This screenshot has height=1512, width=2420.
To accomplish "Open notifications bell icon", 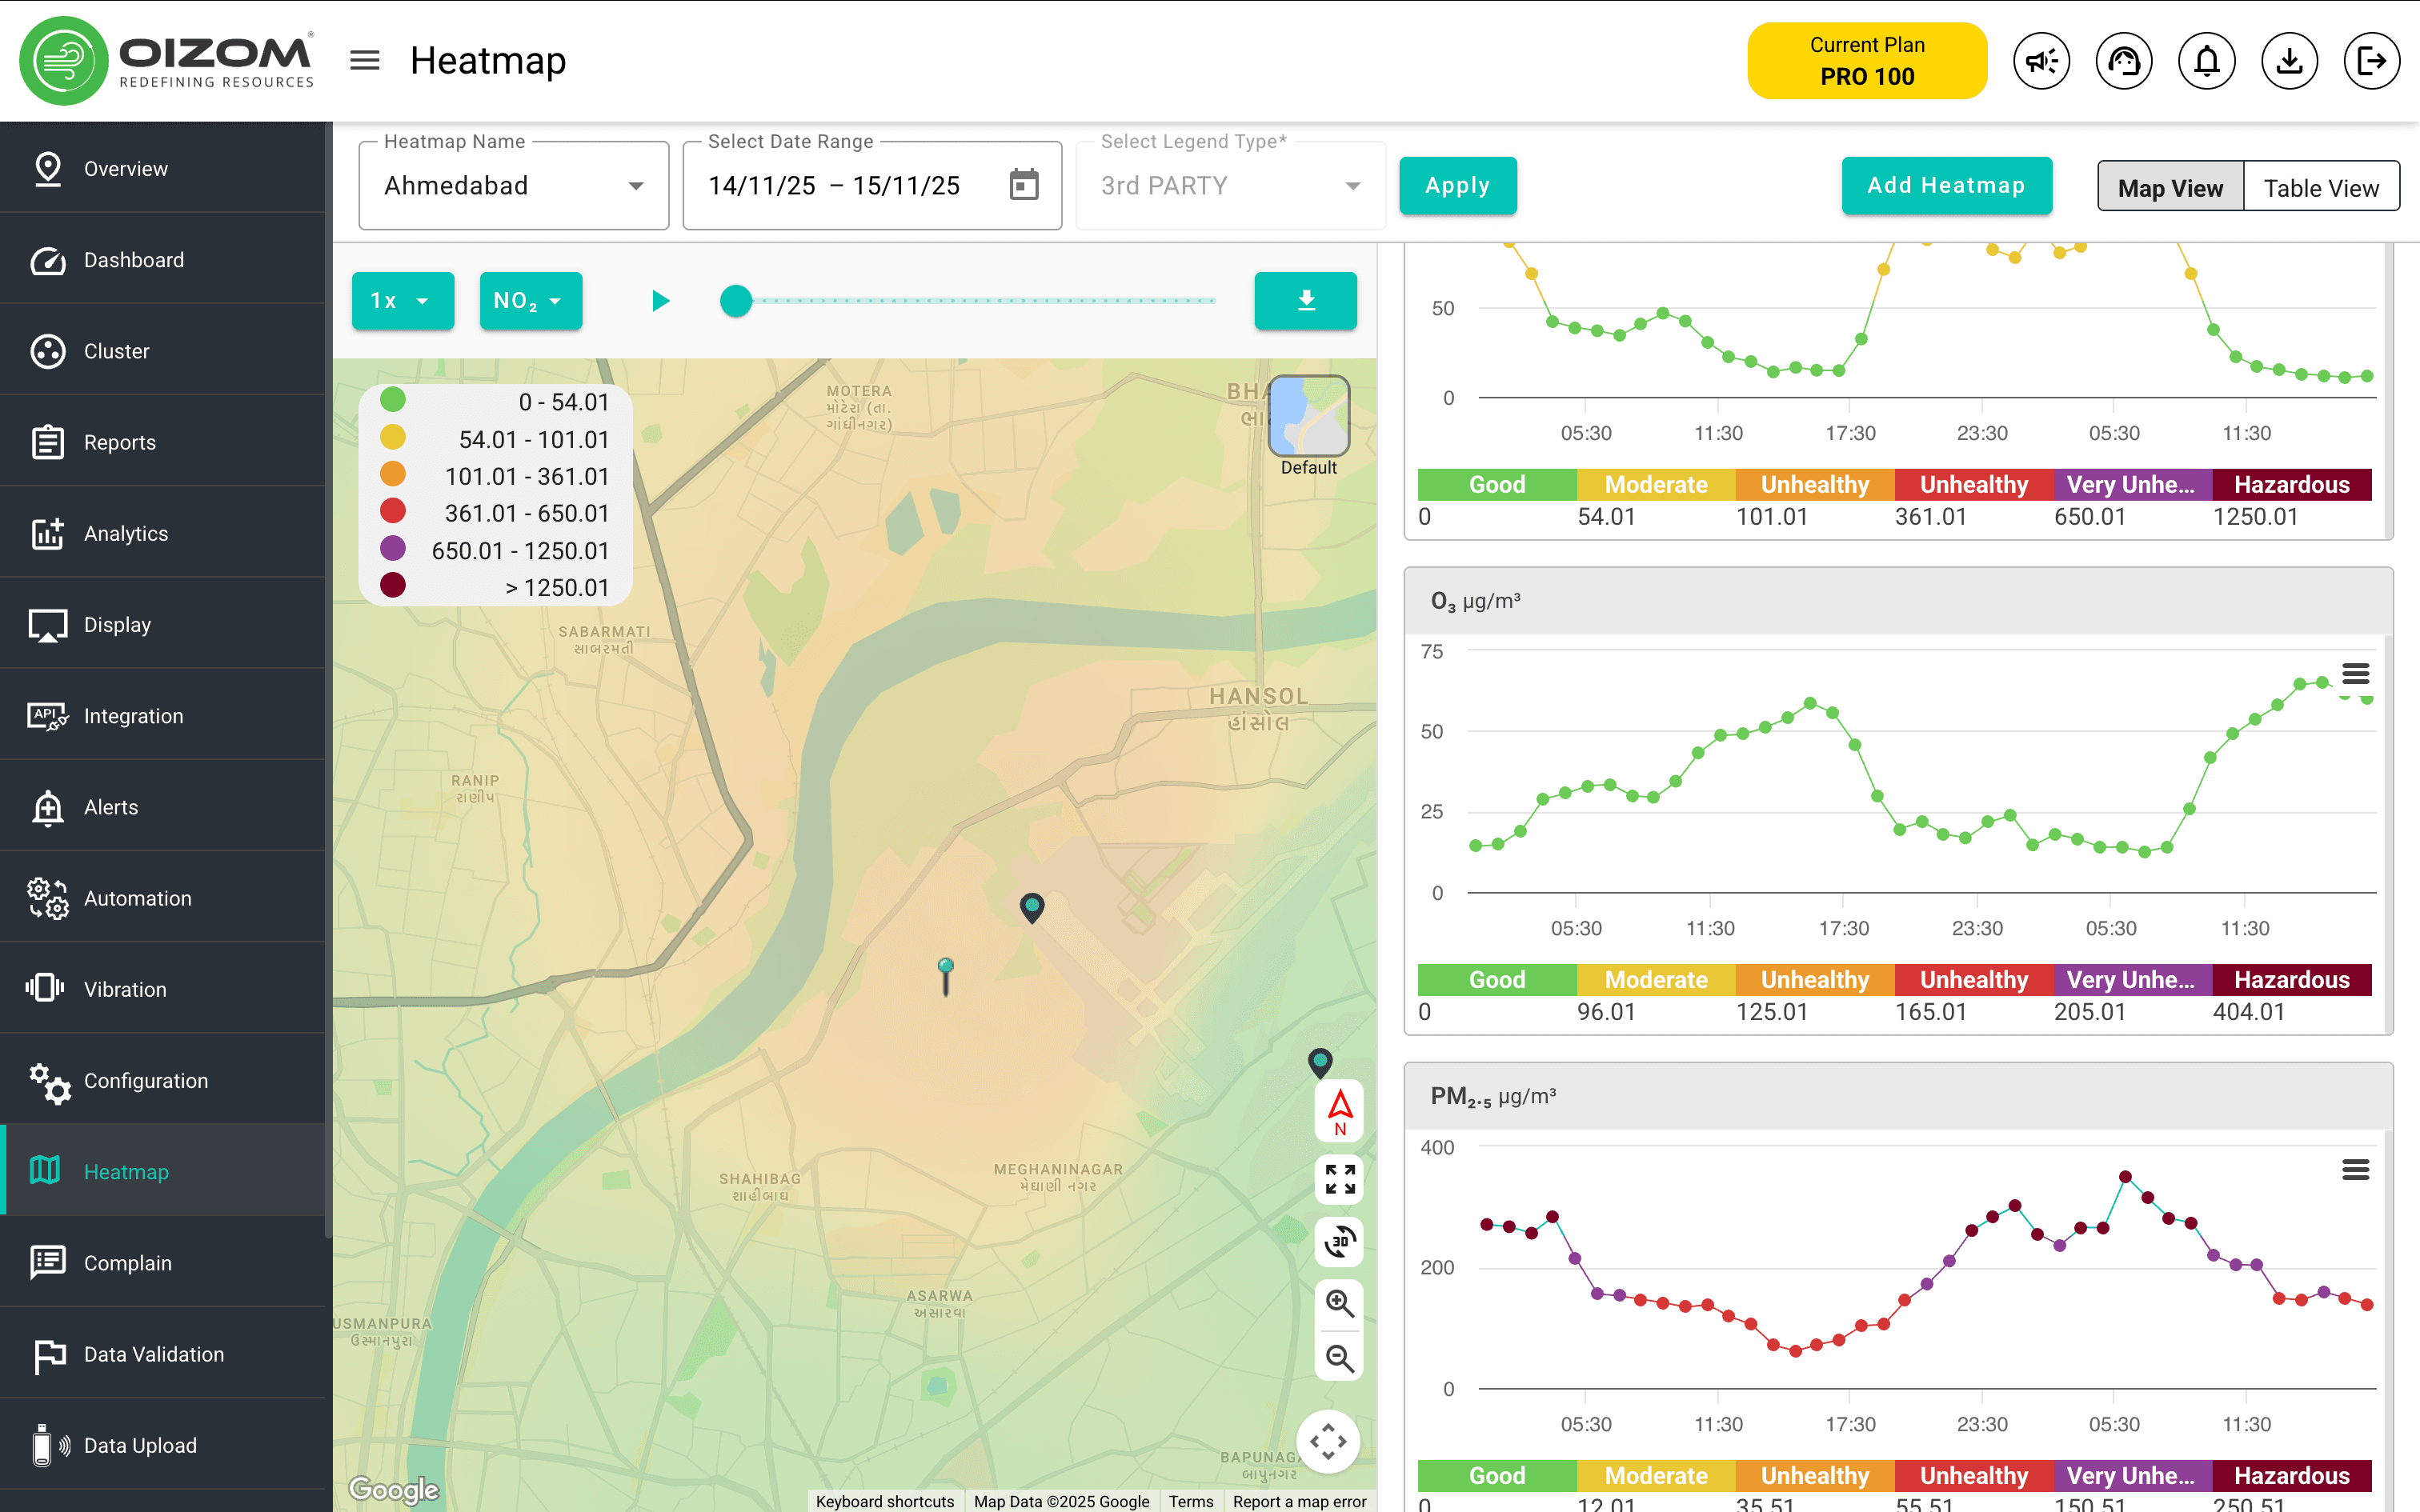I will click(x=2207, y=61).
